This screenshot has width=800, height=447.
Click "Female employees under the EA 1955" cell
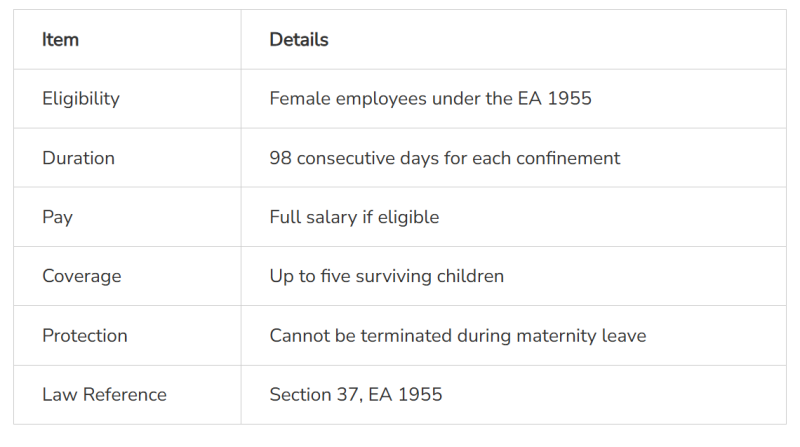click(x=430, y=99)
